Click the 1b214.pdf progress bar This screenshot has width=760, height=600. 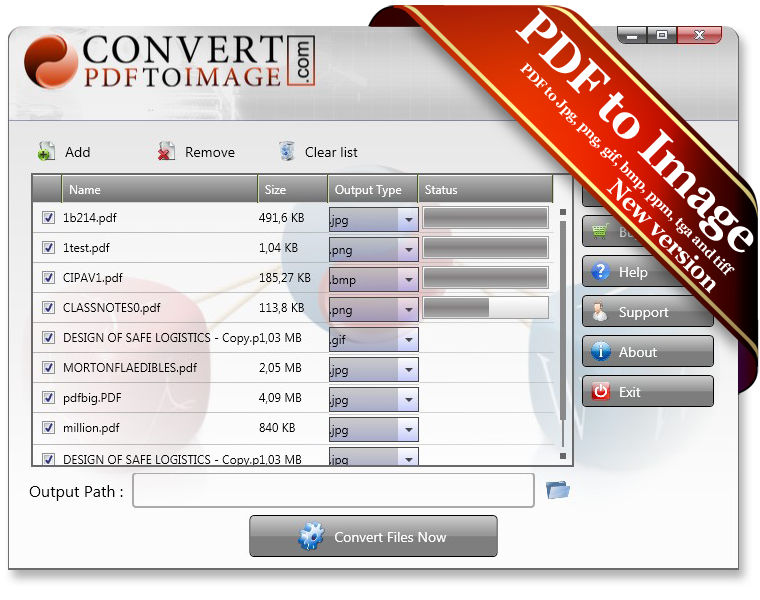point(485,218)
